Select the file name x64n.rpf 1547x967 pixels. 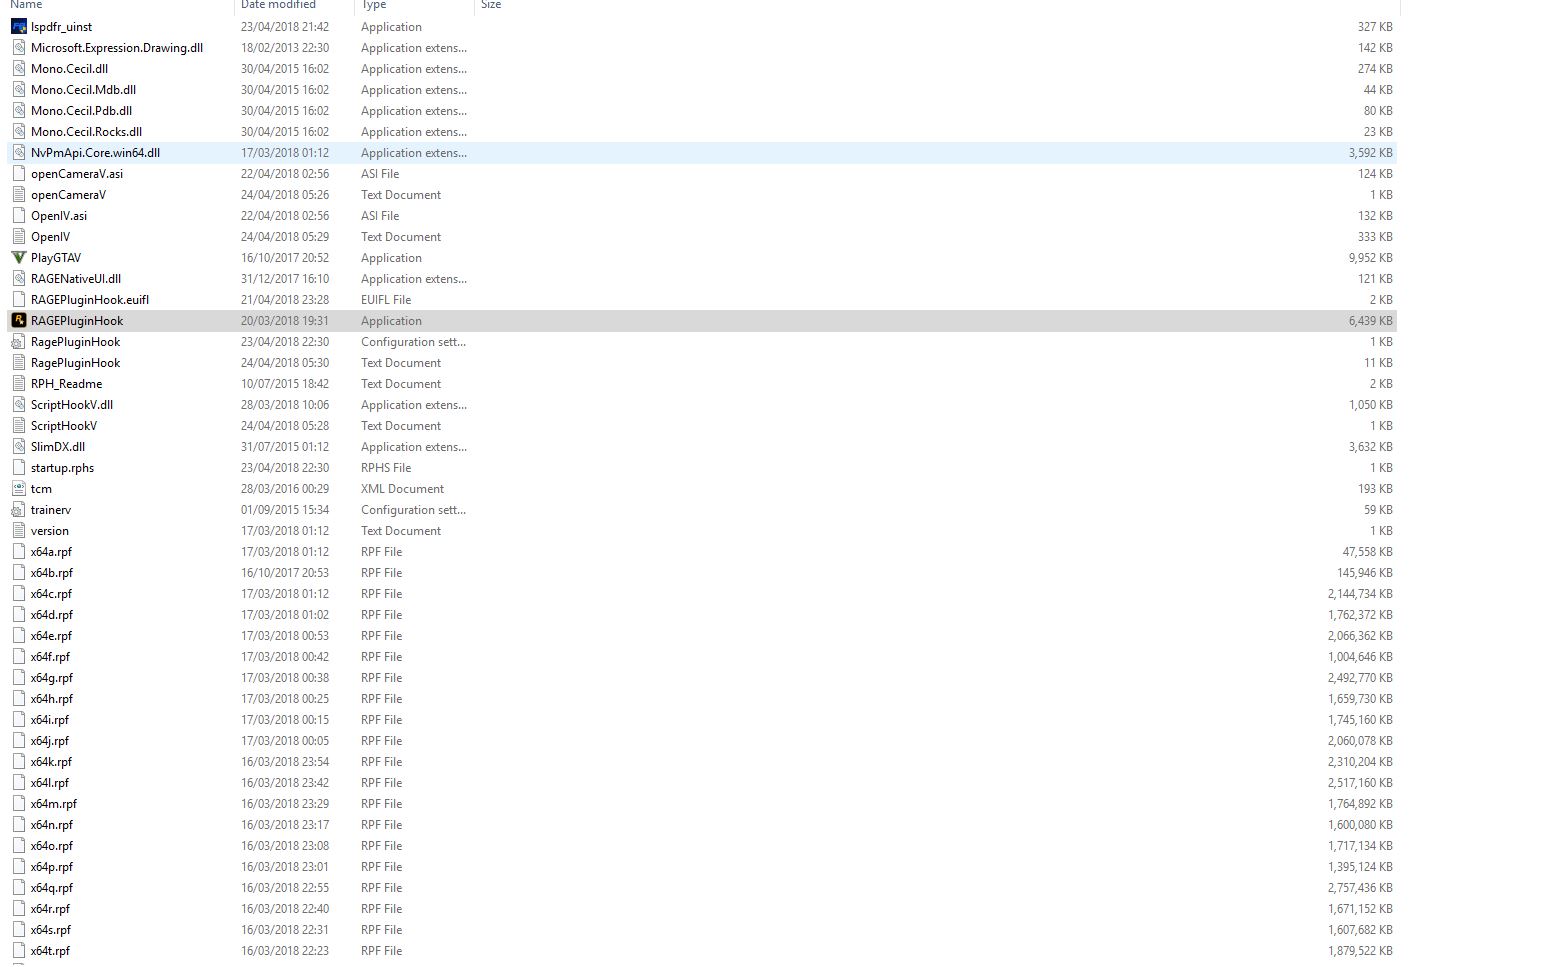coord(52,825)
